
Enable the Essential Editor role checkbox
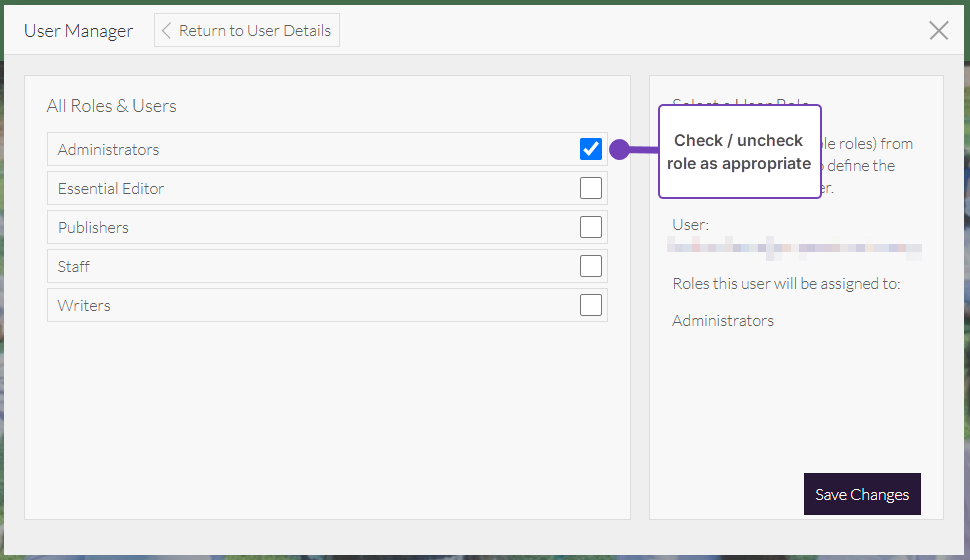click(591, 188)
